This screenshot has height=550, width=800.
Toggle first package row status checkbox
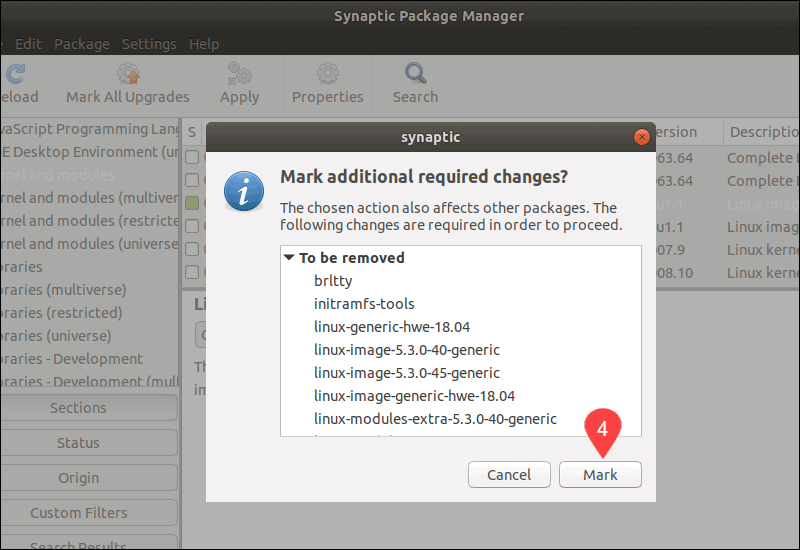[192, 157]
